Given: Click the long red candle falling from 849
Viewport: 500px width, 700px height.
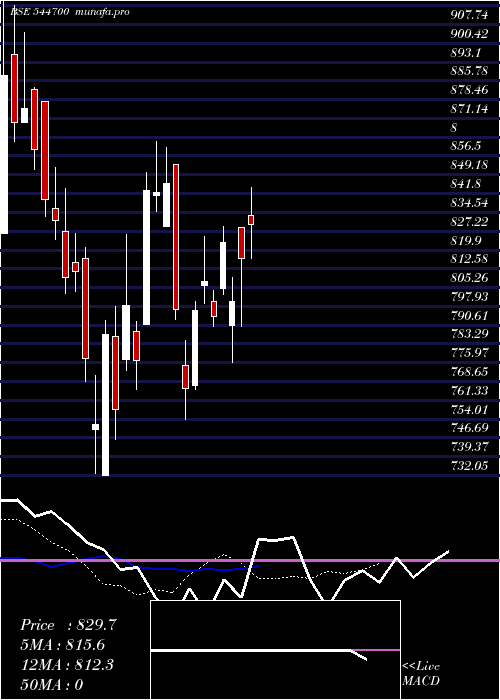Looking at the screenshot, I should tap(176, 237).
